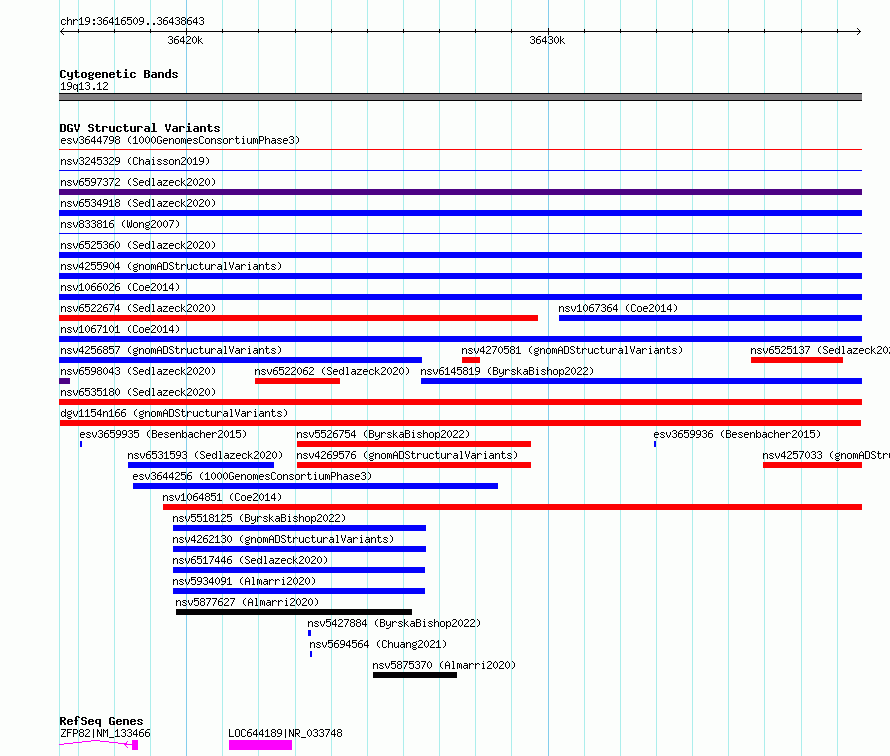Click nsv5934091 (Almarri2020) label
This screenshot has width=890, height=756.
pyautogui.click(x=244, y=581)
